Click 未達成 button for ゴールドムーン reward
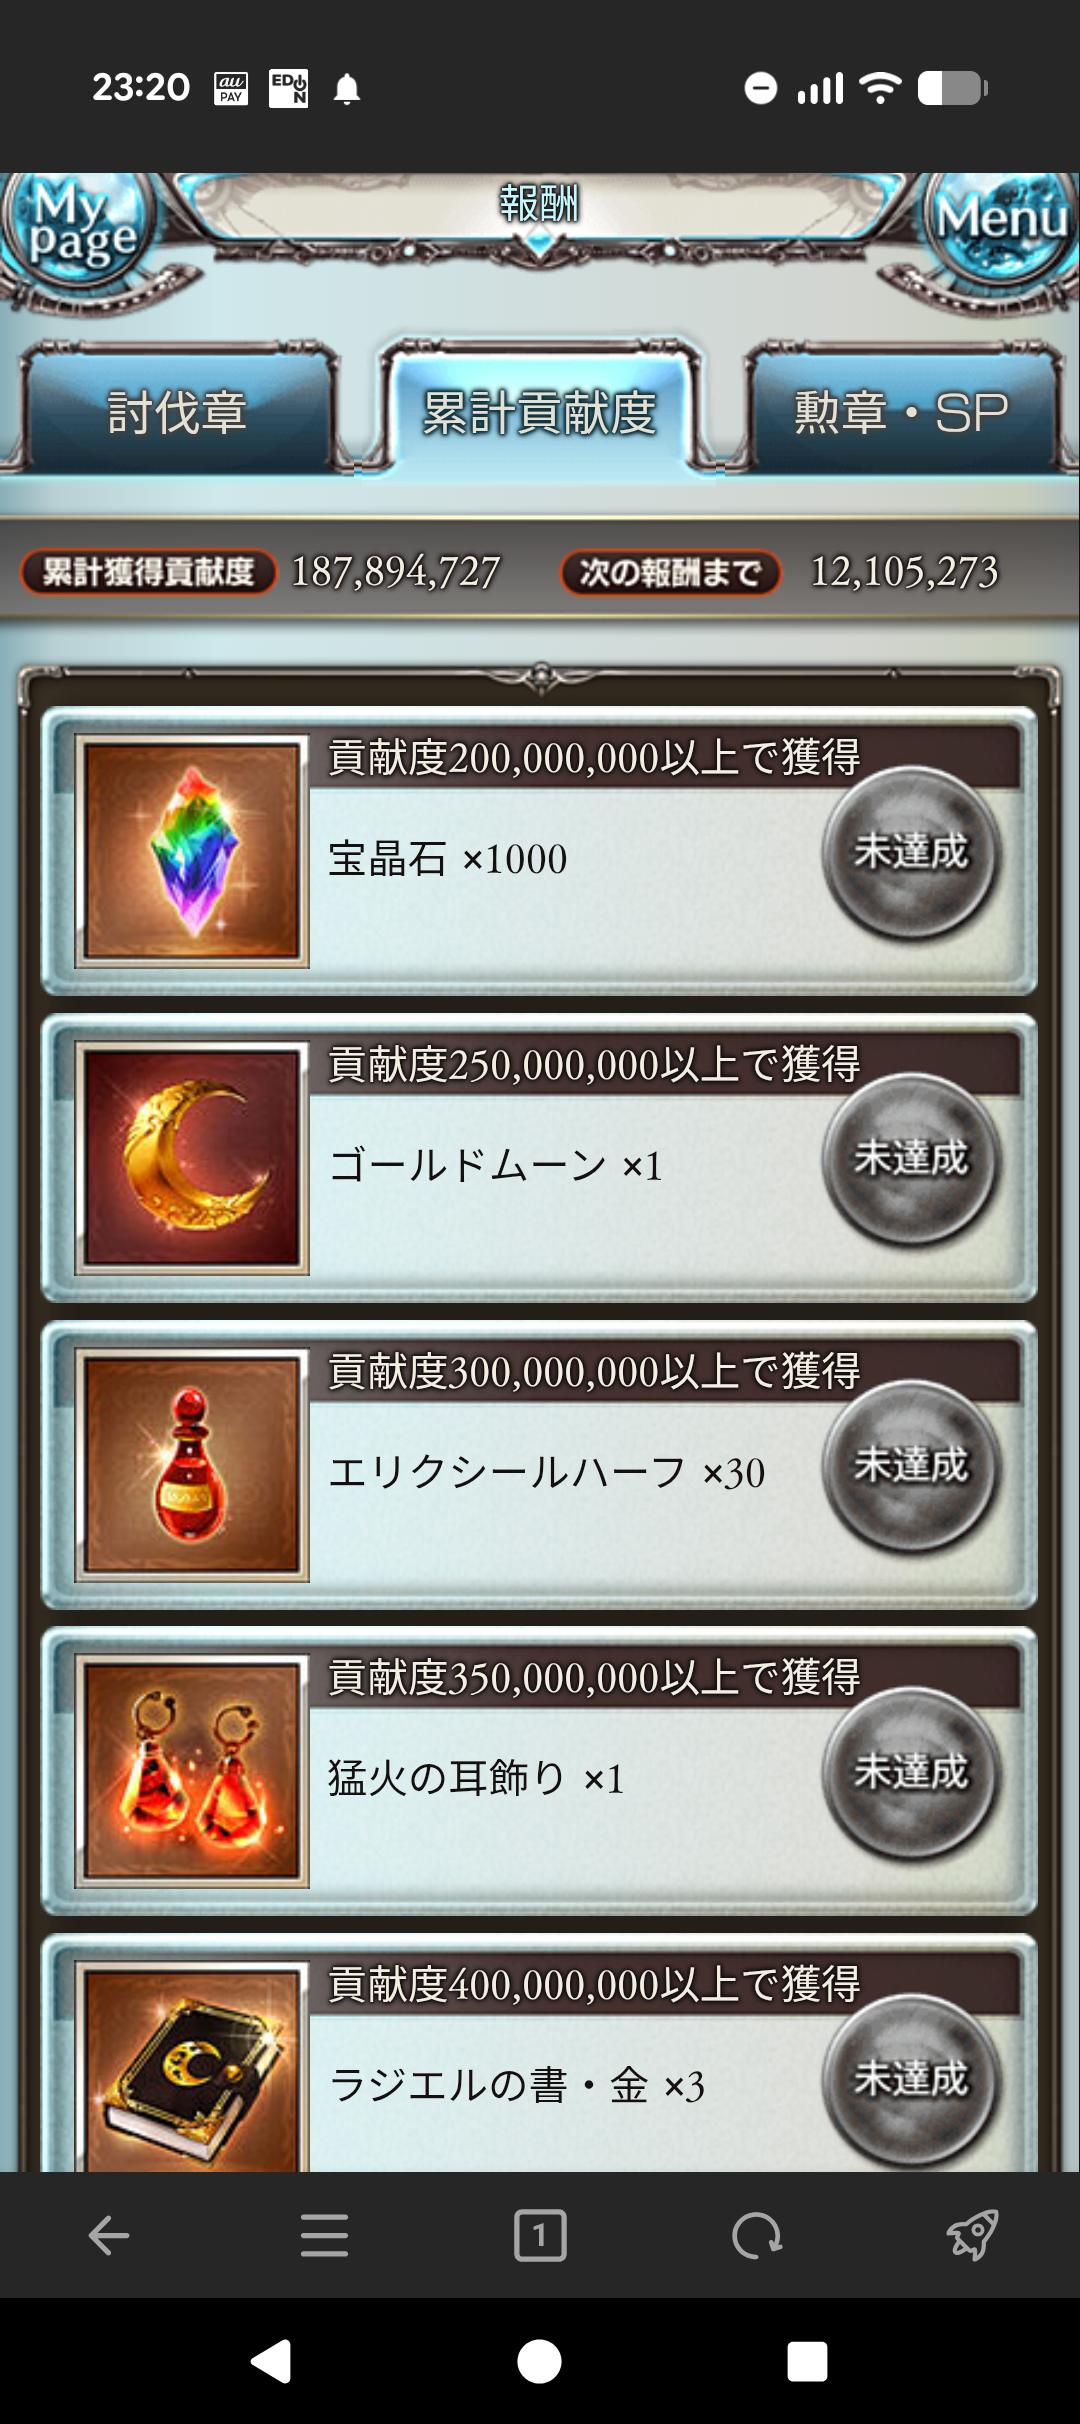Viewport: 1080px width, 2424px height. [910, 1158]
